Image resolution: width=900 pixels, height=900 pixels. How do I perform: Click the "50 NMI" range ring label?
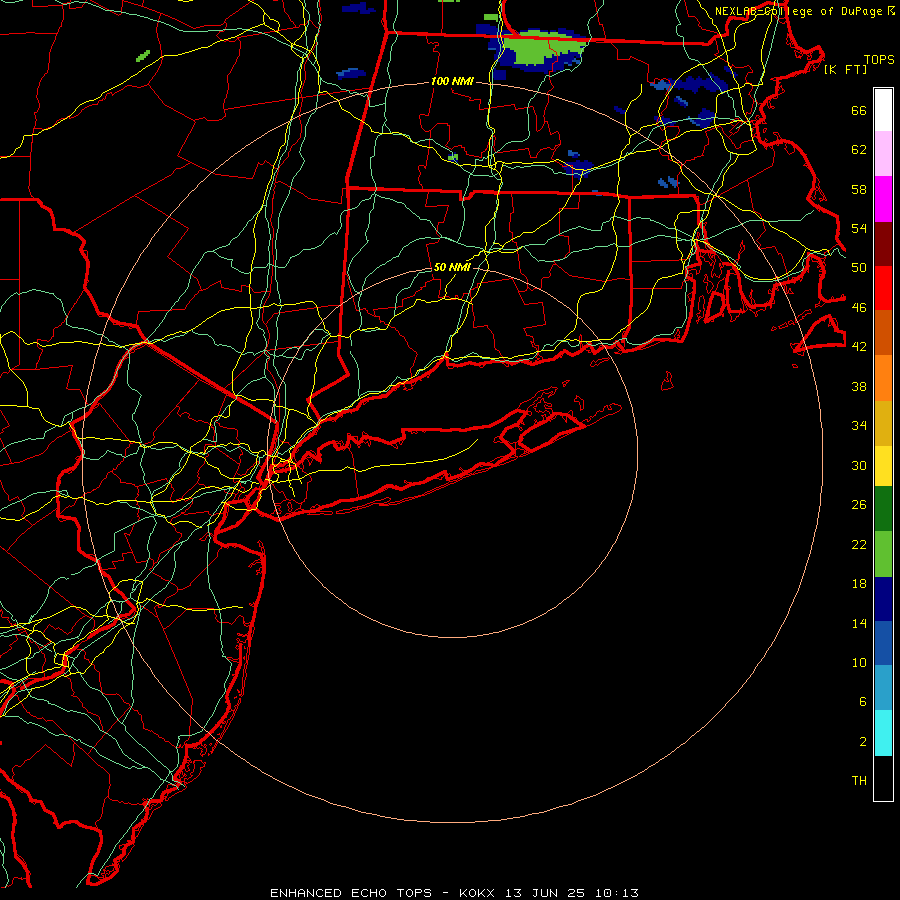point(452,267)
